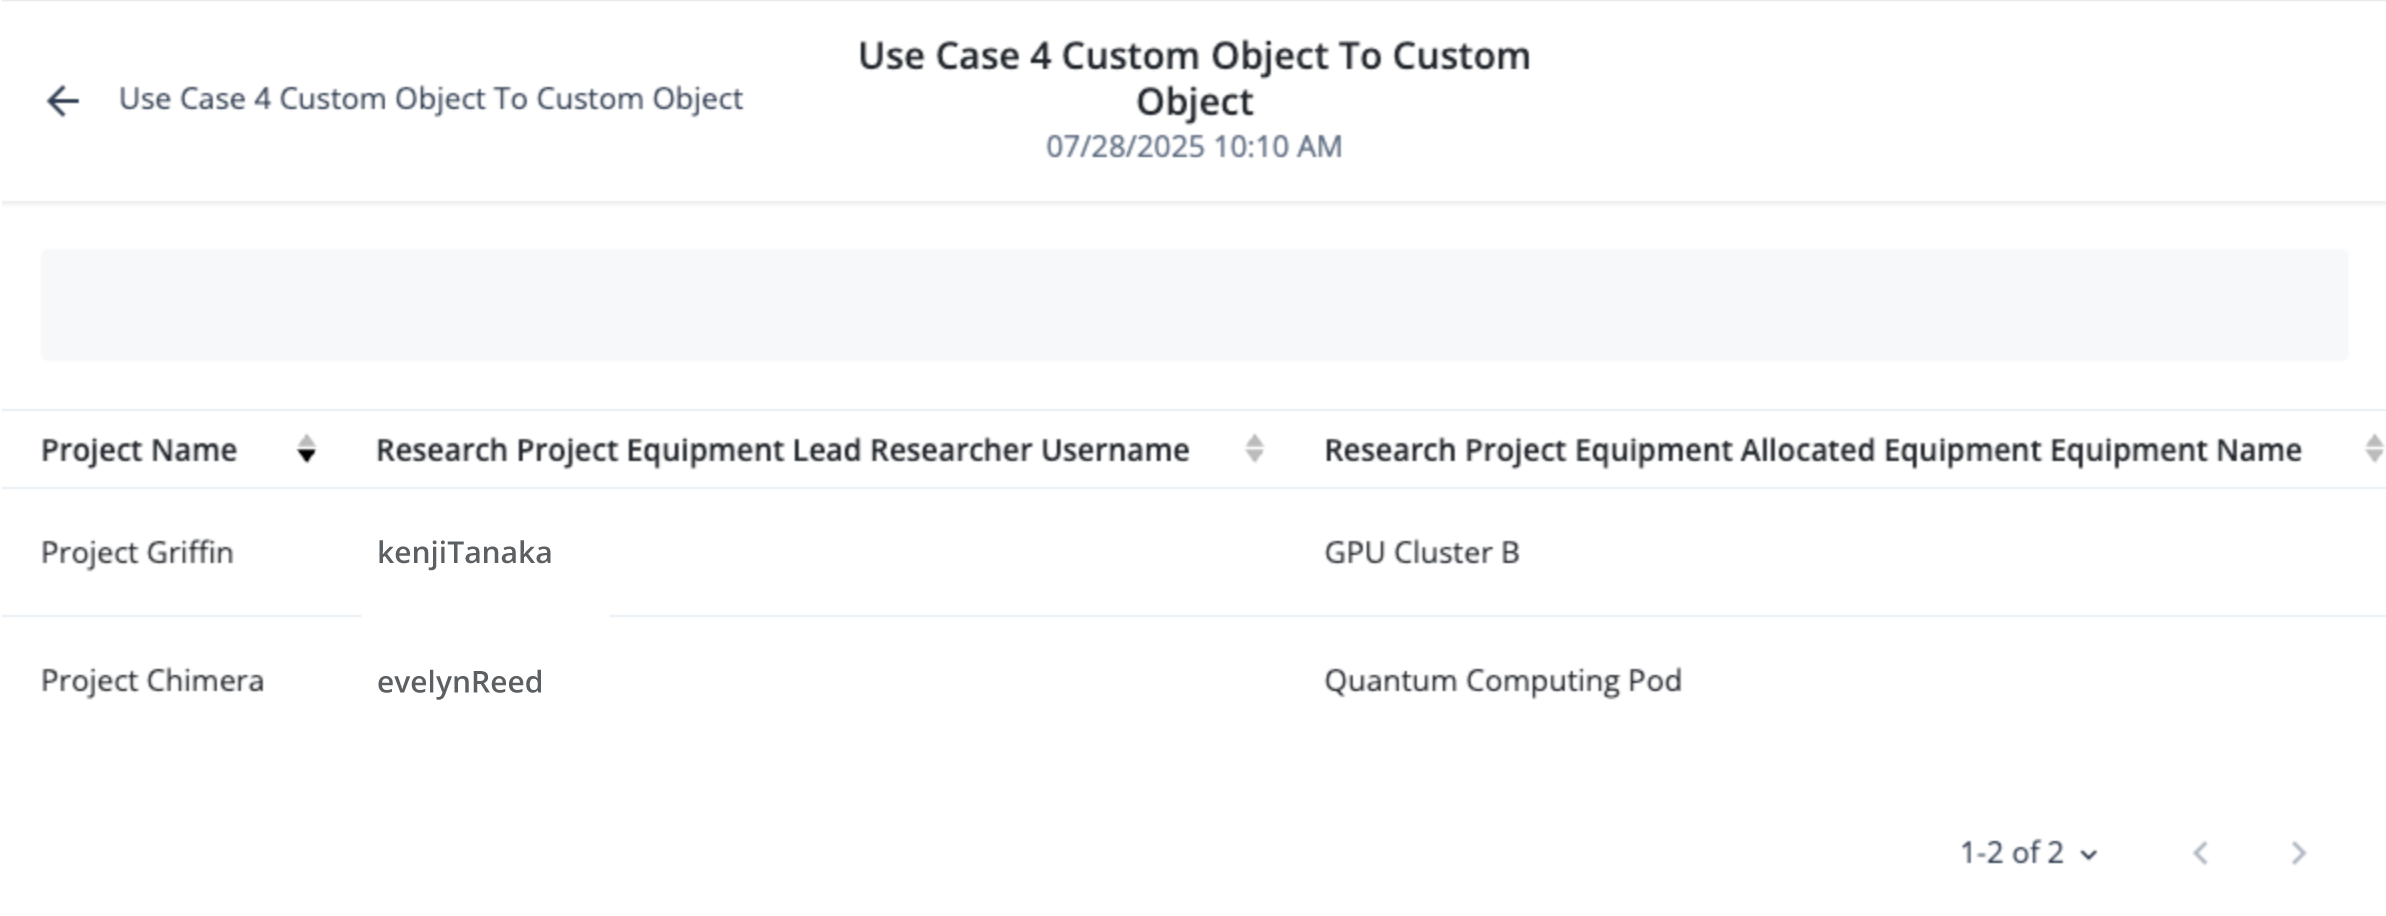Open Use Case 4 Custom Object To Custom Object breadcrumb
The image size is (2386, 916).
pyautogui.click(x=430, y=98)
